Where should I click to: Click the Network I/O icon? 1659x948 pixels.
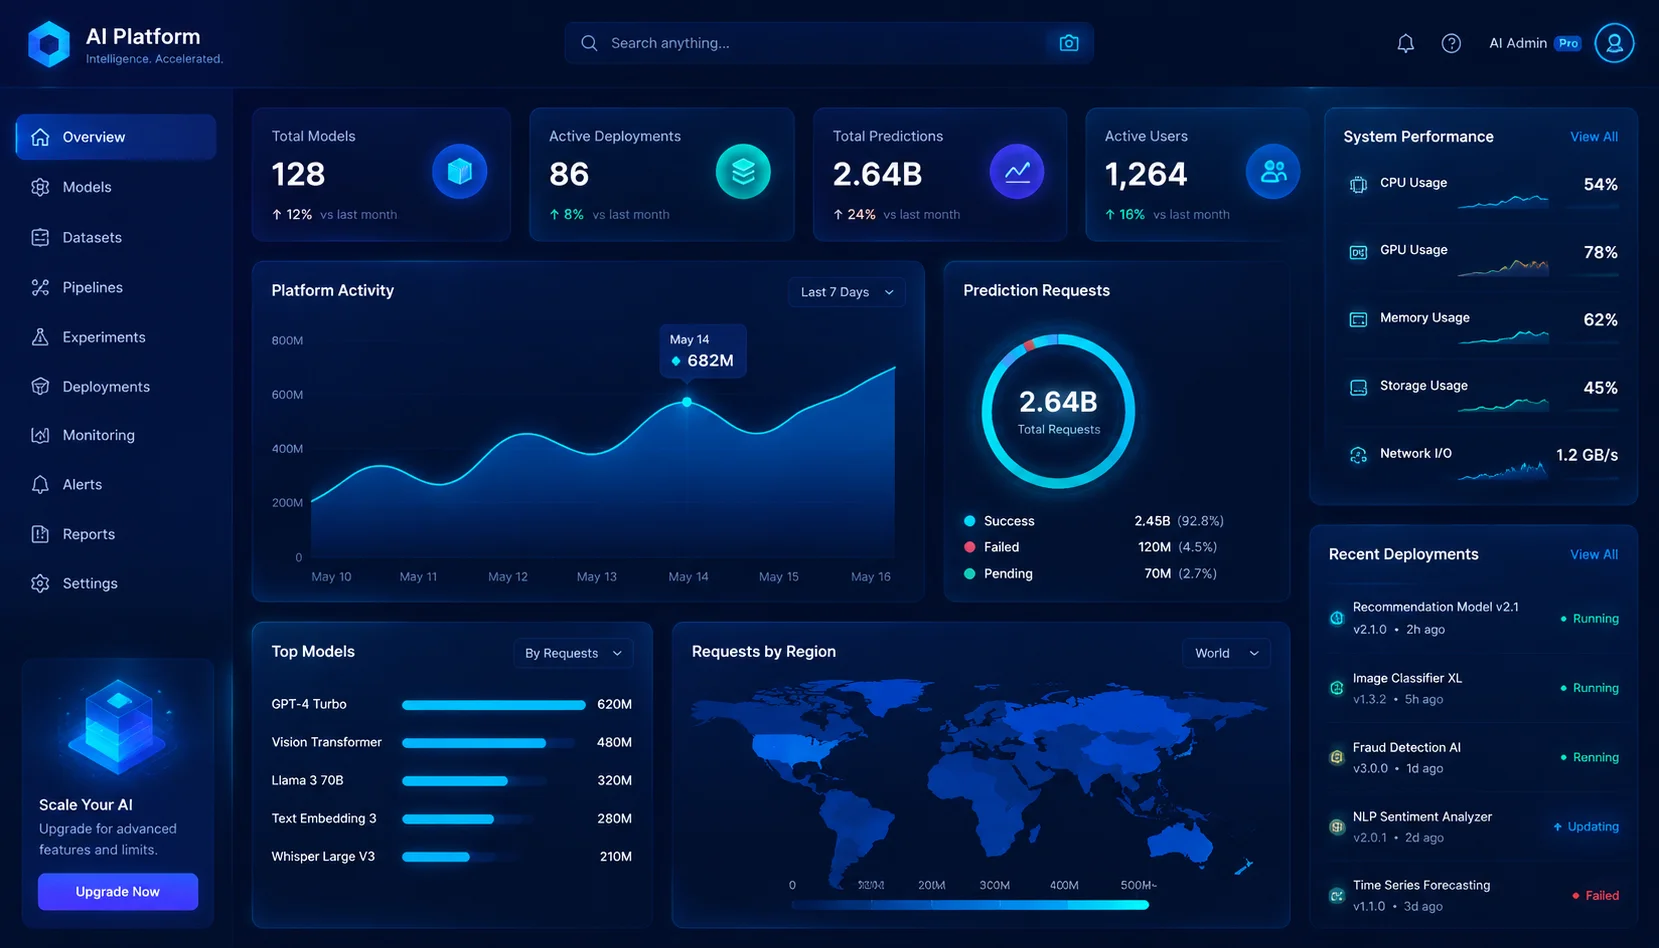tap(1358, 455)
